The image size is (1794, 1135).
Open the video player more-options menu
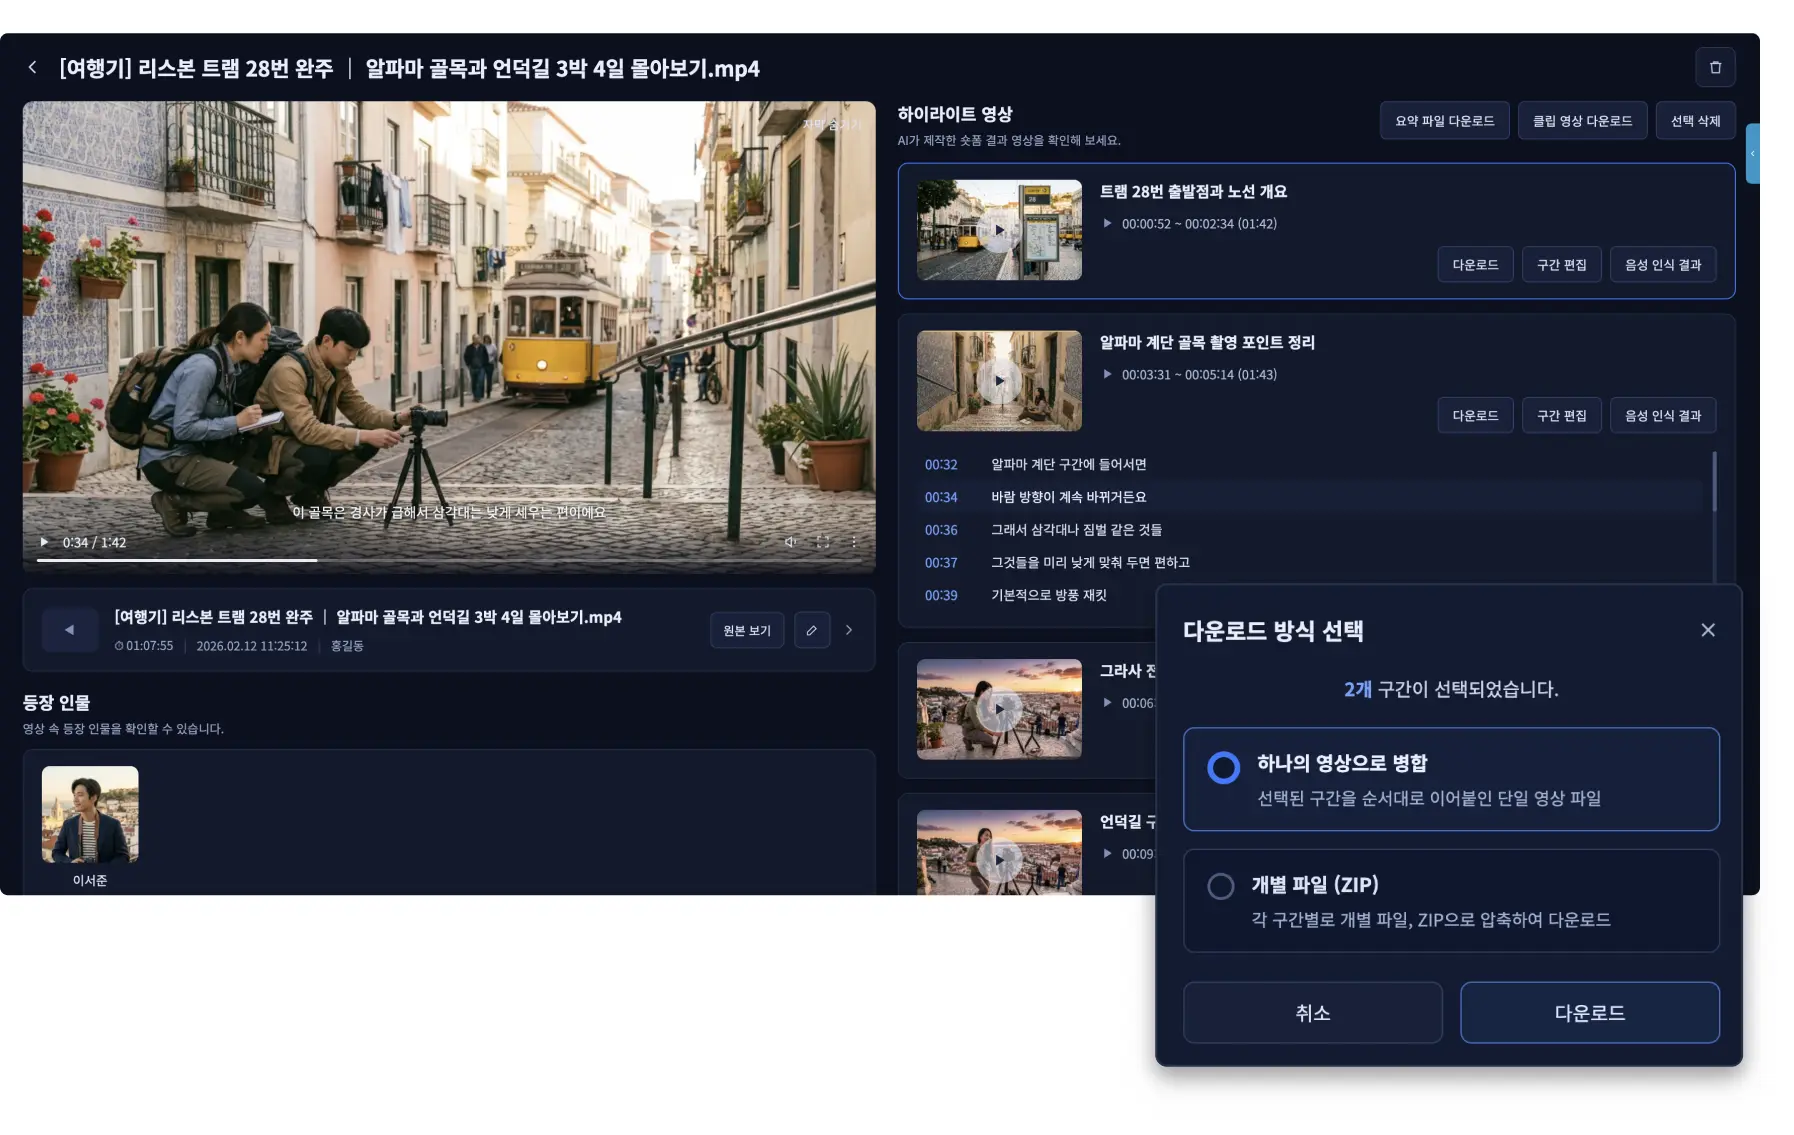(x=854, y=542)
